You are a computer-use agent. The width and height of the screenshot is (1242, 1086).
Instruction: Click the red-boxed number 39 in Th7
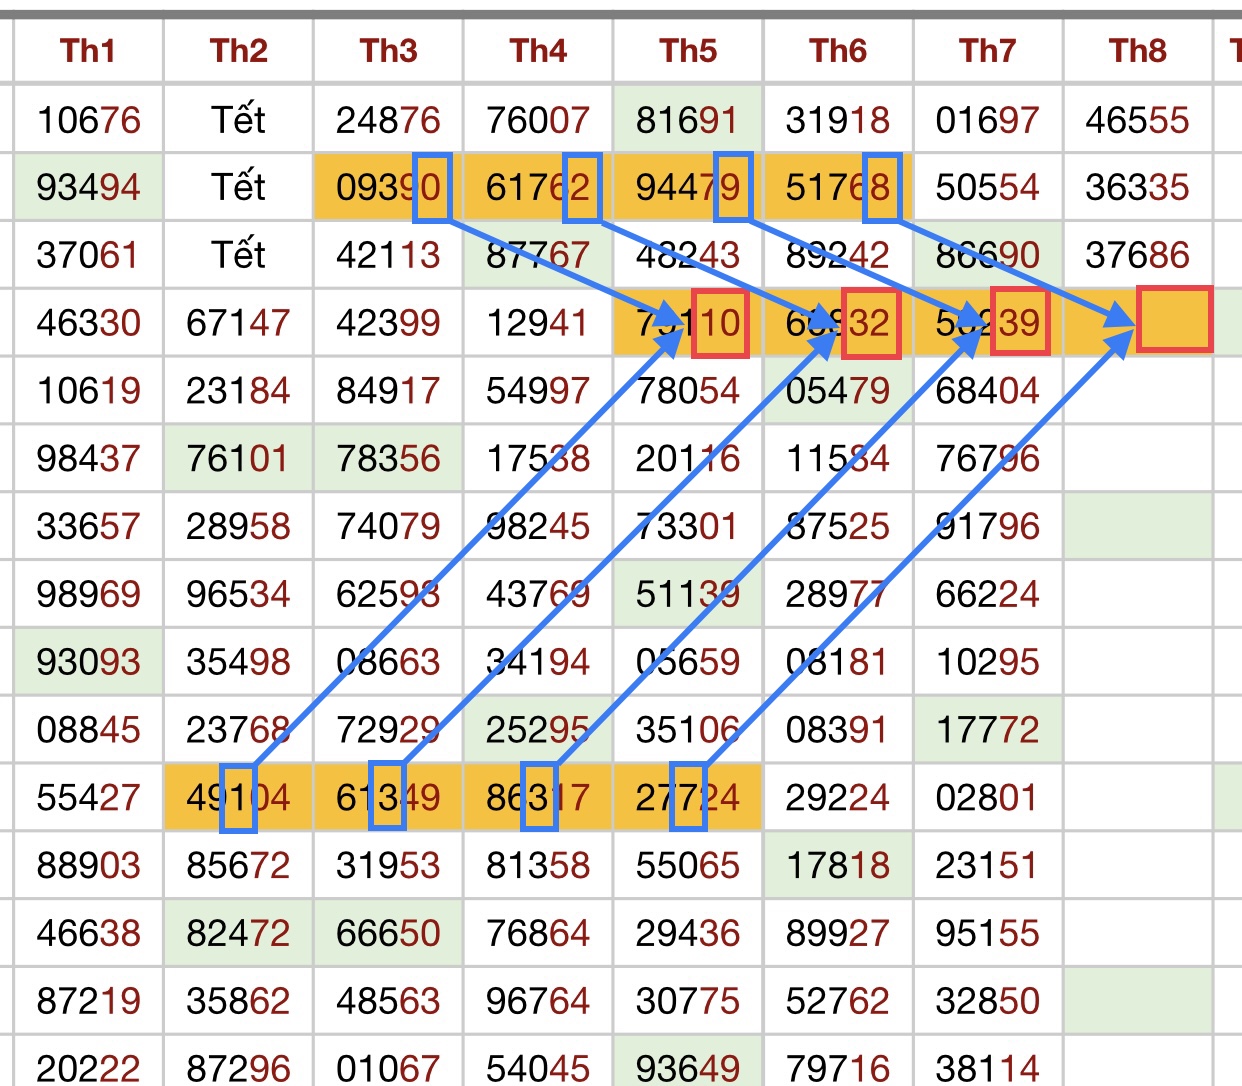pos(1020,323)
